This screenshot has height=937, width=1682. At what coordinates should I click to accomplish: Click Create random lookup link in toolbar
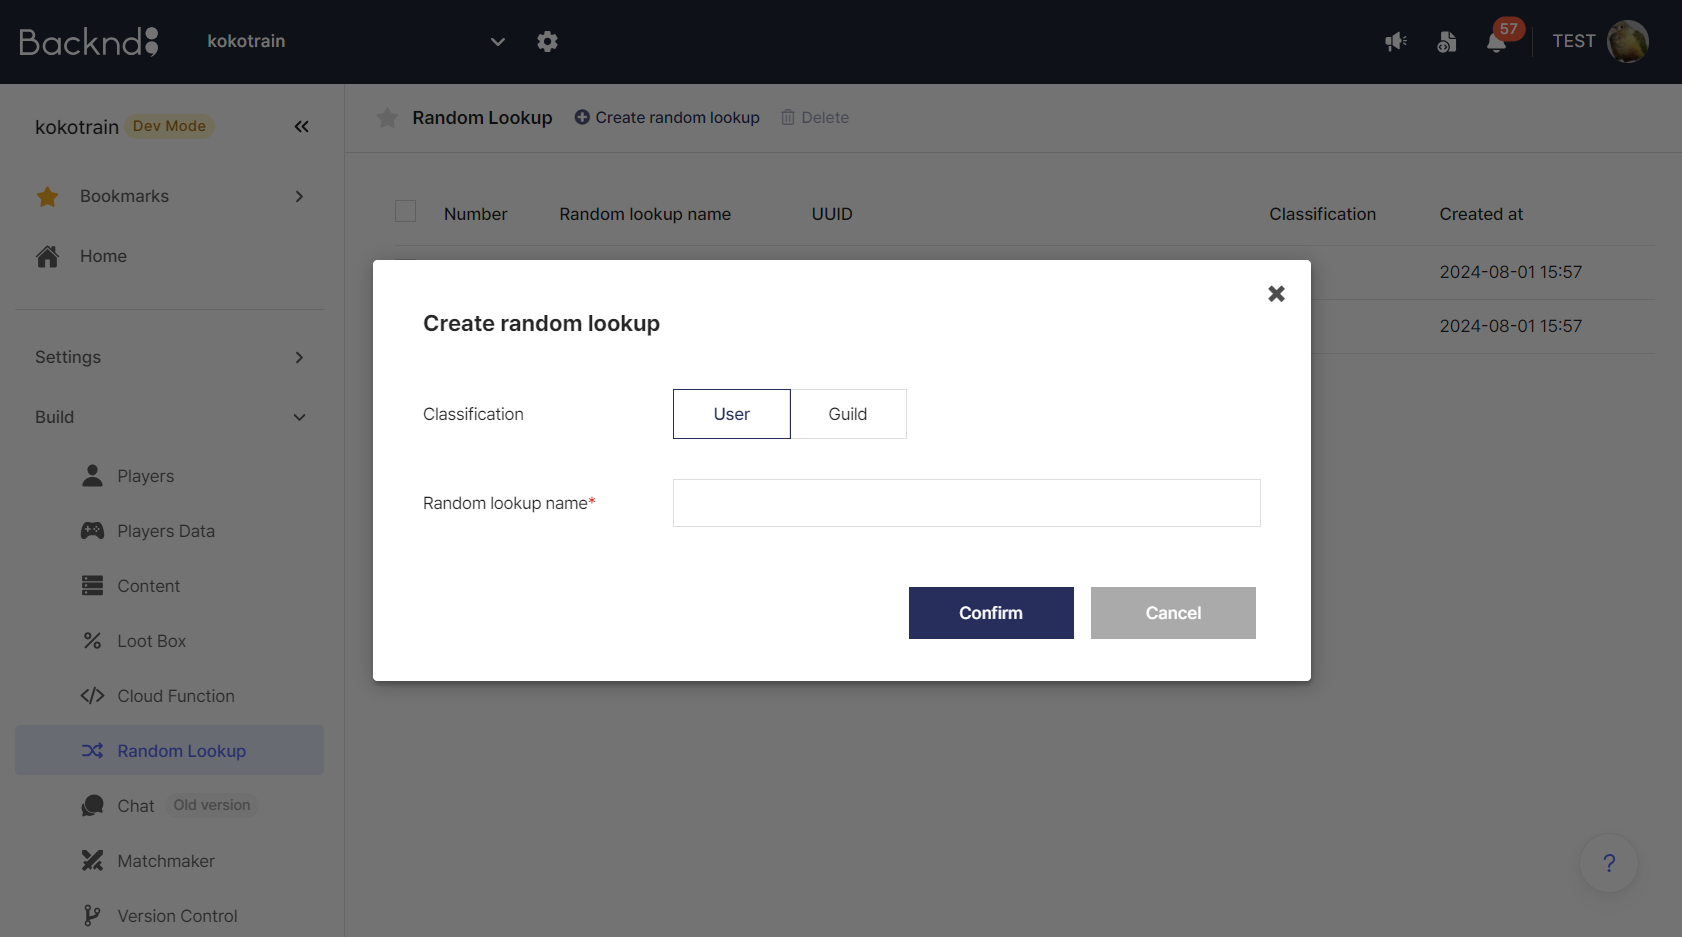(x=677, y=117)
